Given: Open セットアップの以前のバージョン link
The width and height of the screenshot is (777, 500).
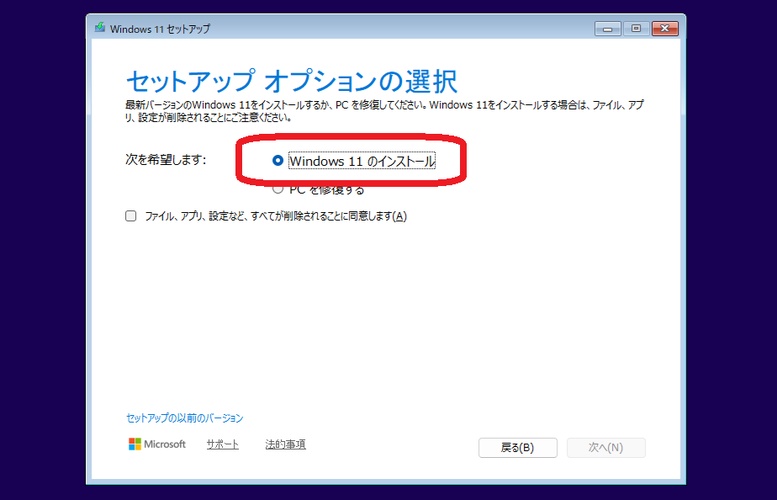Looking at the screenshot, I should pyautogui.click(x=184, y=418).
